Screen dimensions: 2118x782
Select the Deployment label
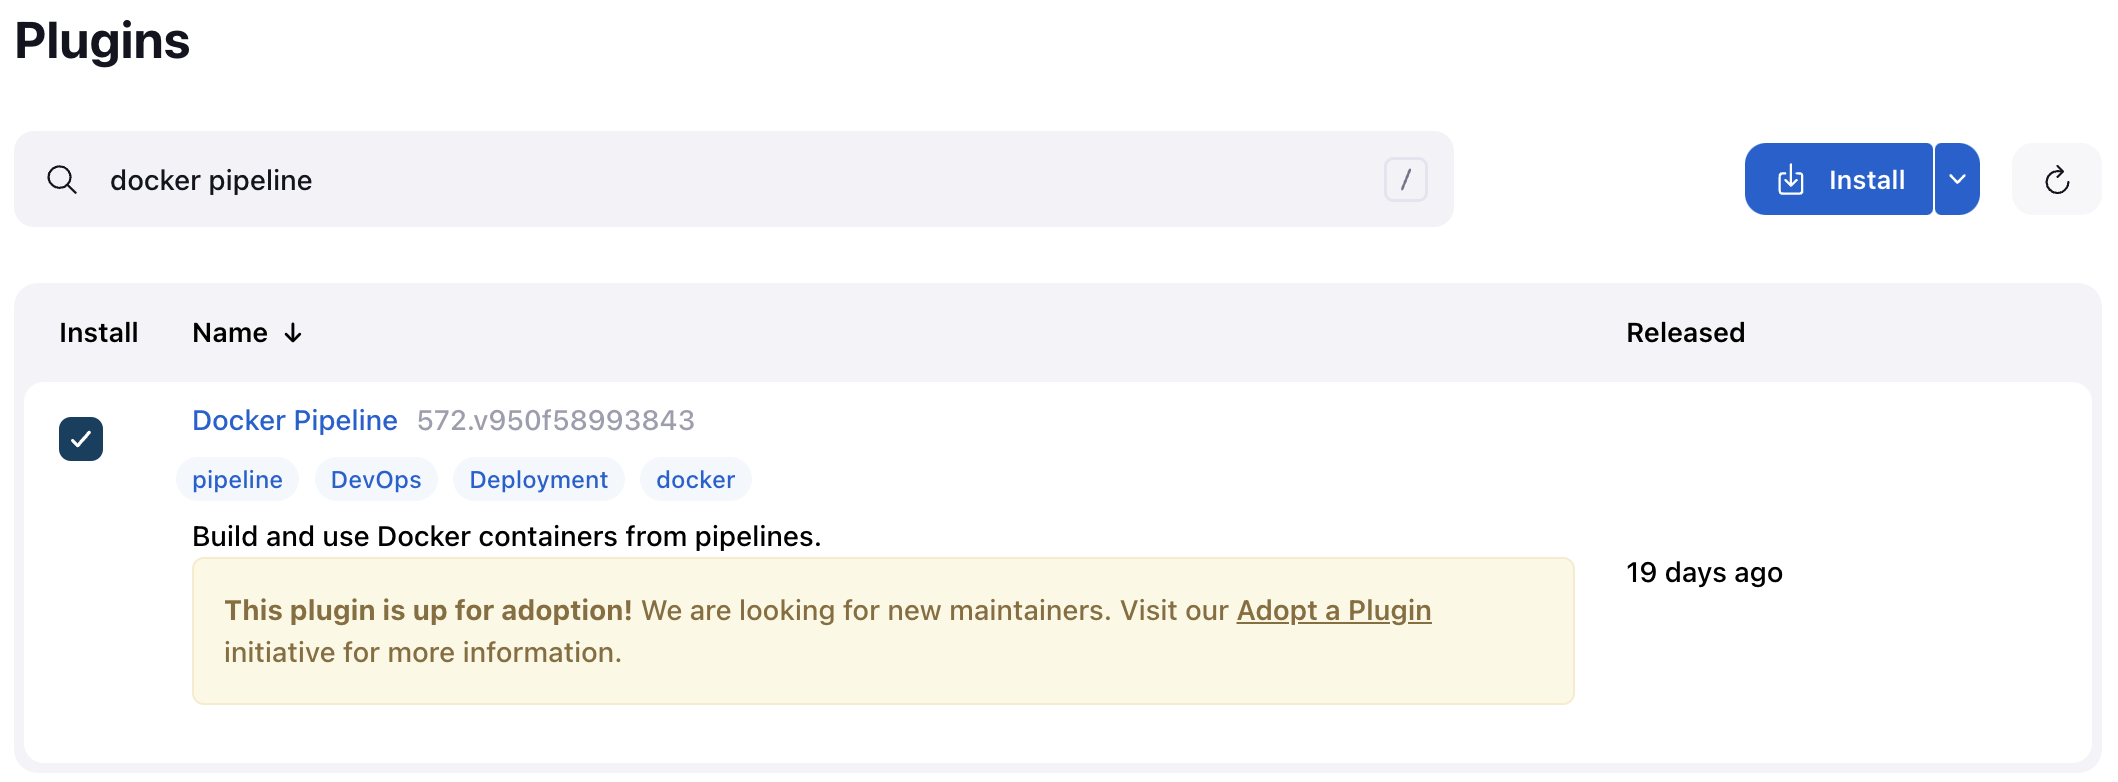[x=538, y=479]
